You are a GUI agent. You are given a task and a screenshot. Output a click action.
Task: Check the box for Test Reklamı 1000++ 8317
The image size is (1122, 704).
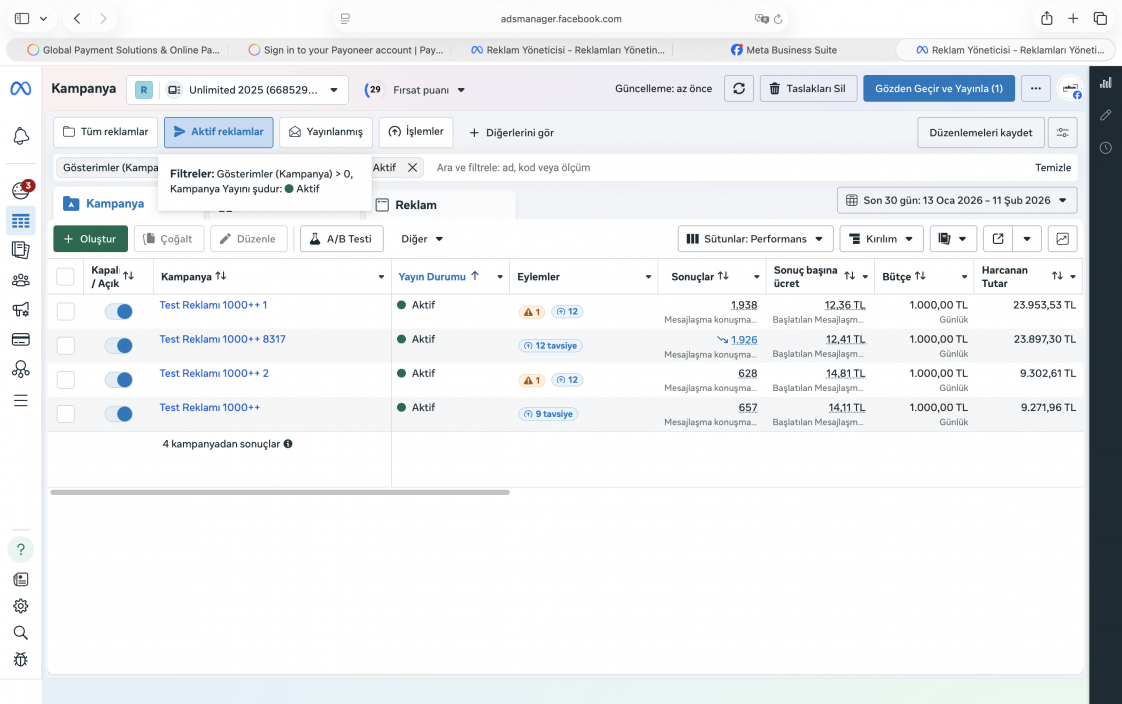point(66,346)
